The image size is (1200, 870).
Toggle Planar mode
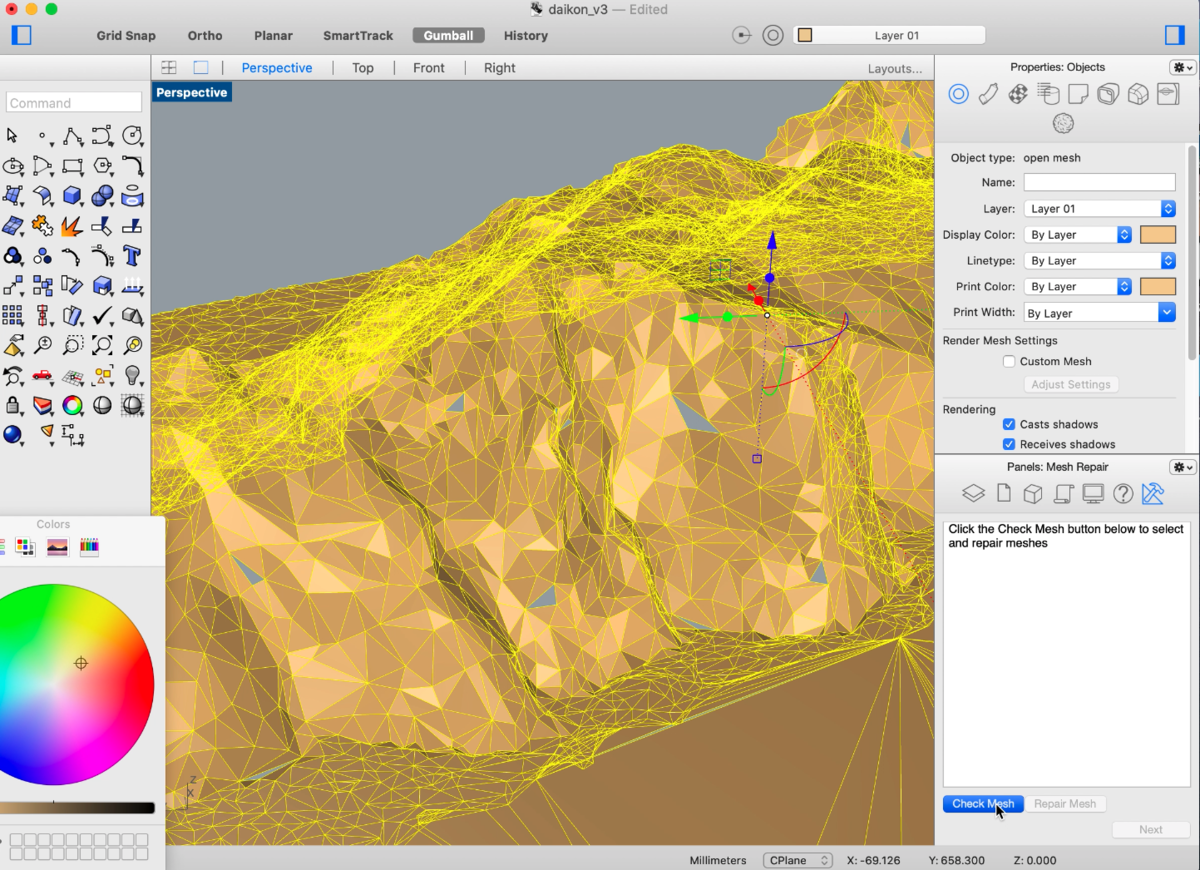(x=273, y=35)
